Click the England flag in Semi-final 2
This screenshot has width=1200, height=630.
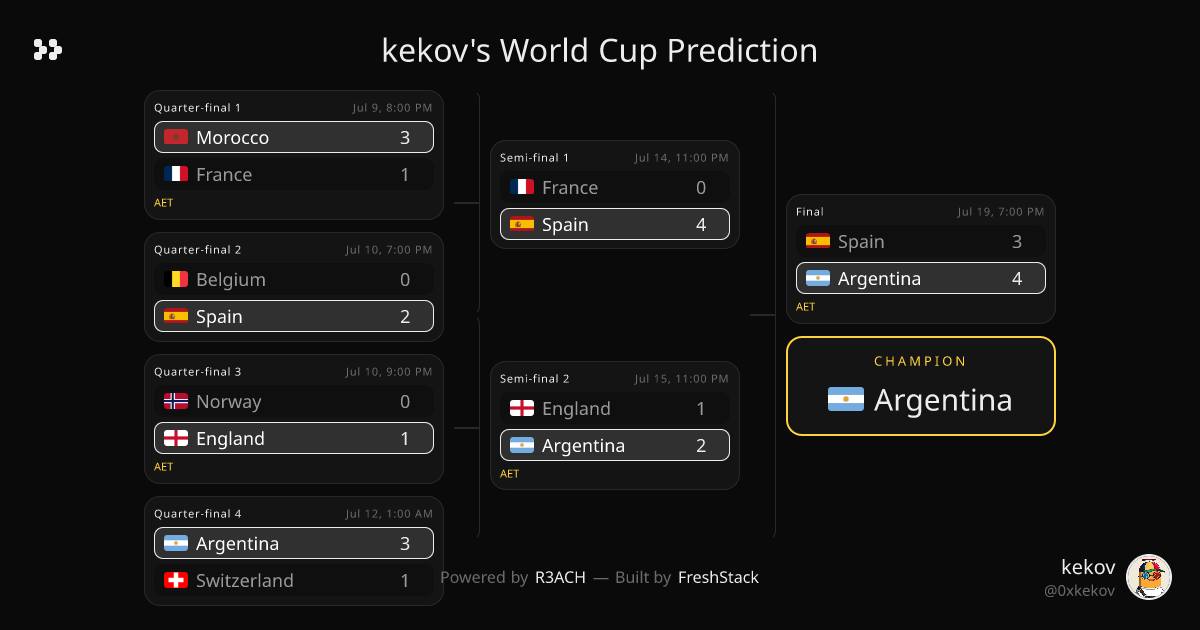point(522,408)
